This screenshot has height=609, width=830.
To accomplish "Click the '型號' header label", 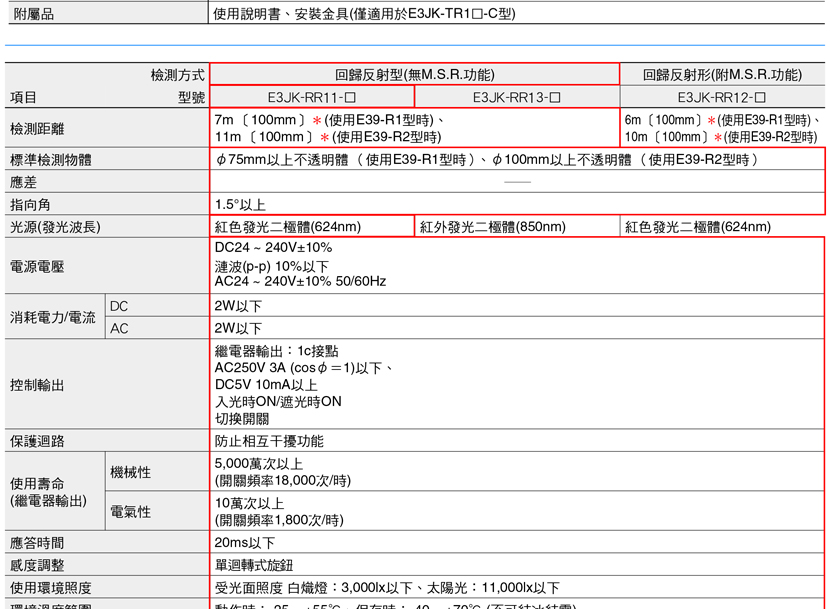I will click(191, 97).
